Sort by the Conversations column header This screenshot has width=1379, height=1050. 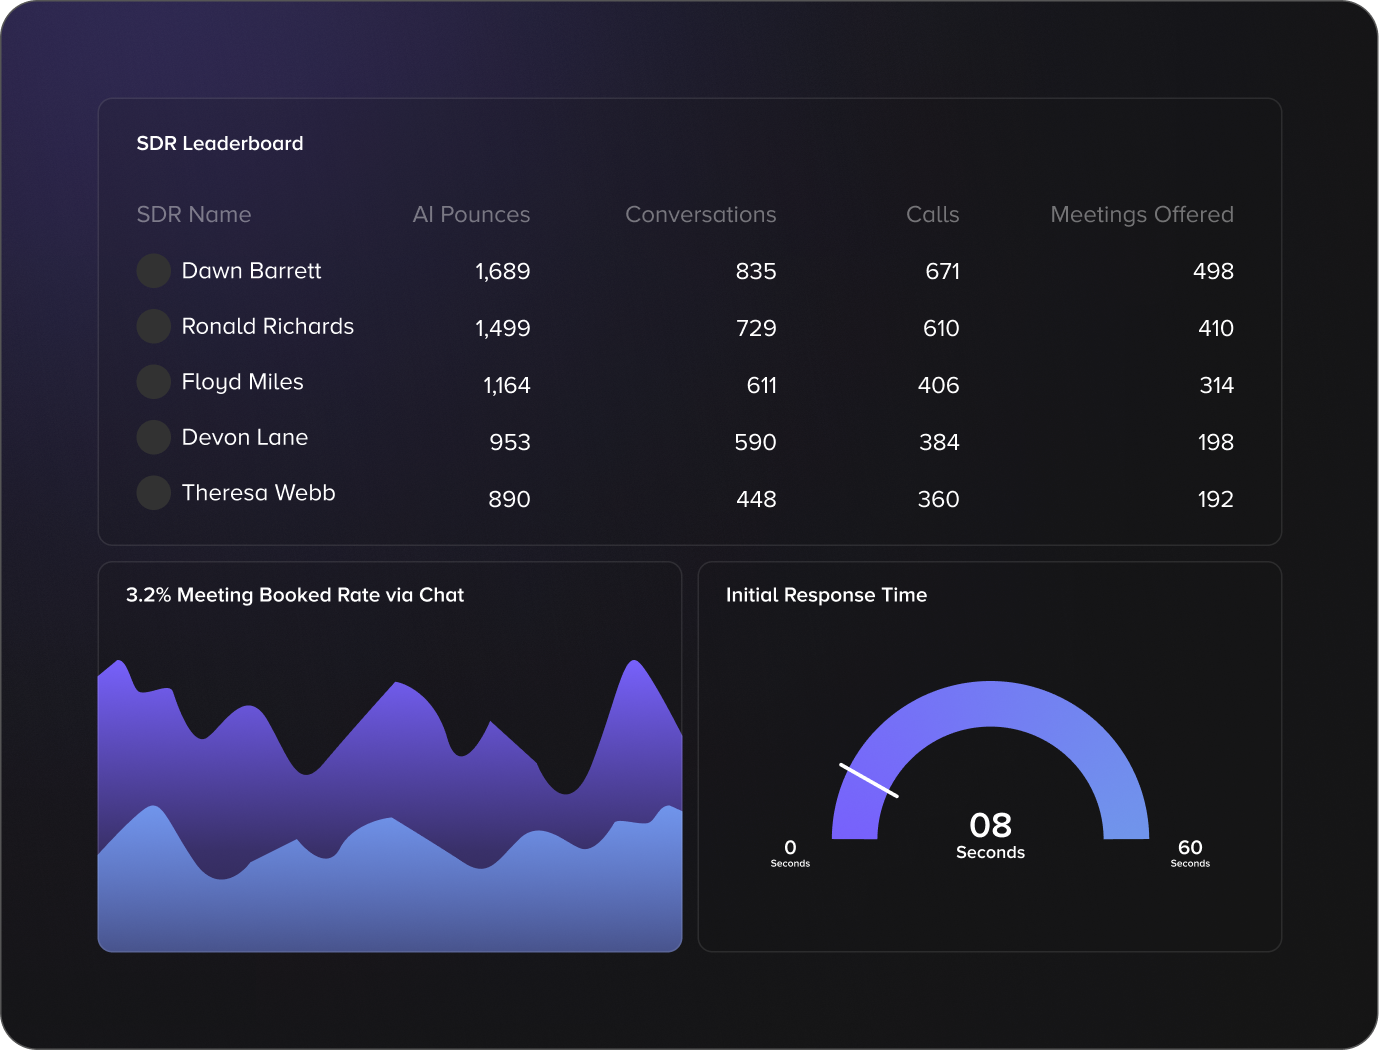700,215
